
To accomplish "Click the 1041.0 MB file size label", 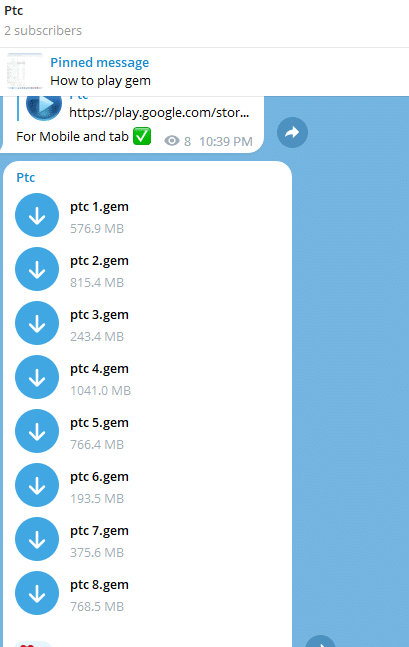I will click(100, 390).
